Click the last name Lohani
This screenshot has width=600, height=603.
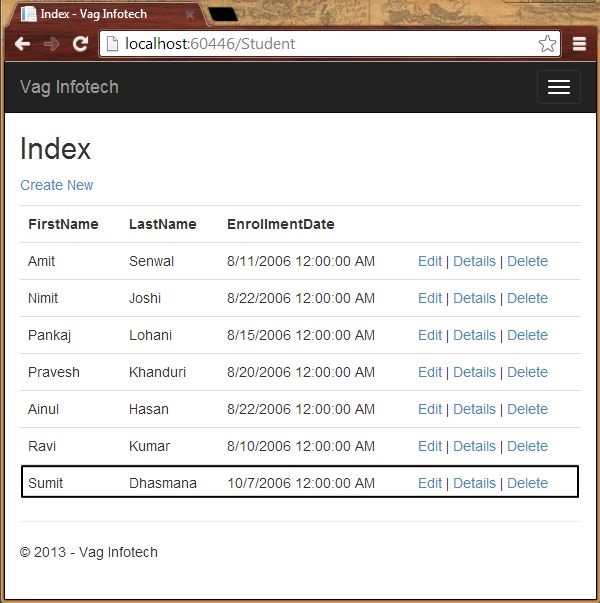point(150,335)
